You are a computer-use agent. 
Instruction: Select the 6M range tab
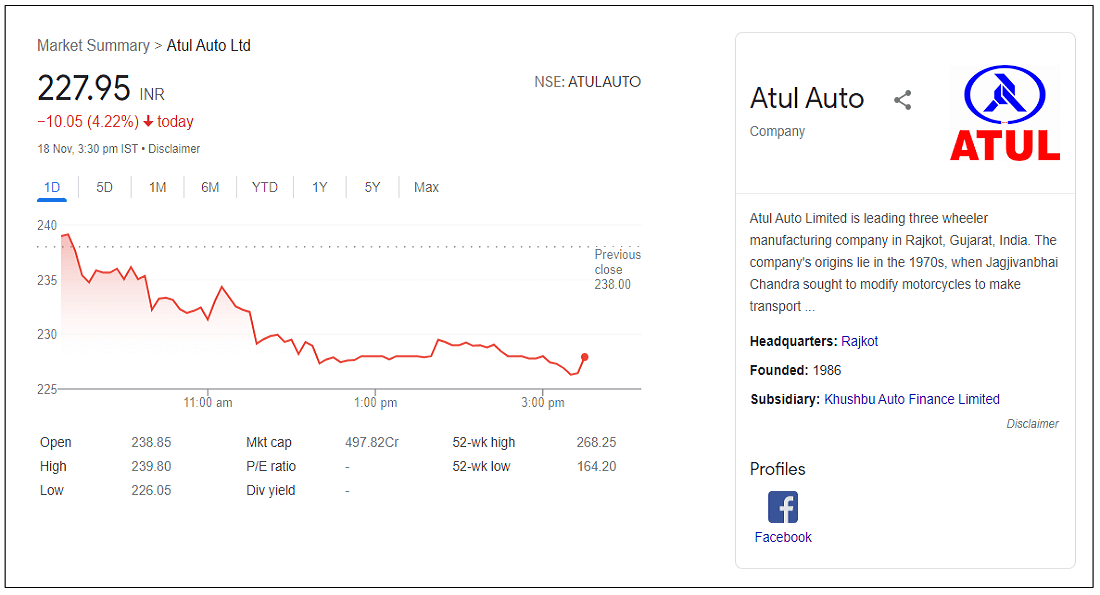[x=210, y=187]
